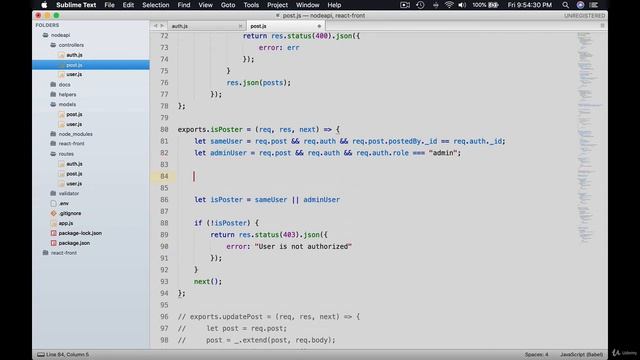640x360 pixels.
Task: Click the code minimap
Action: (x=589, y=137)
